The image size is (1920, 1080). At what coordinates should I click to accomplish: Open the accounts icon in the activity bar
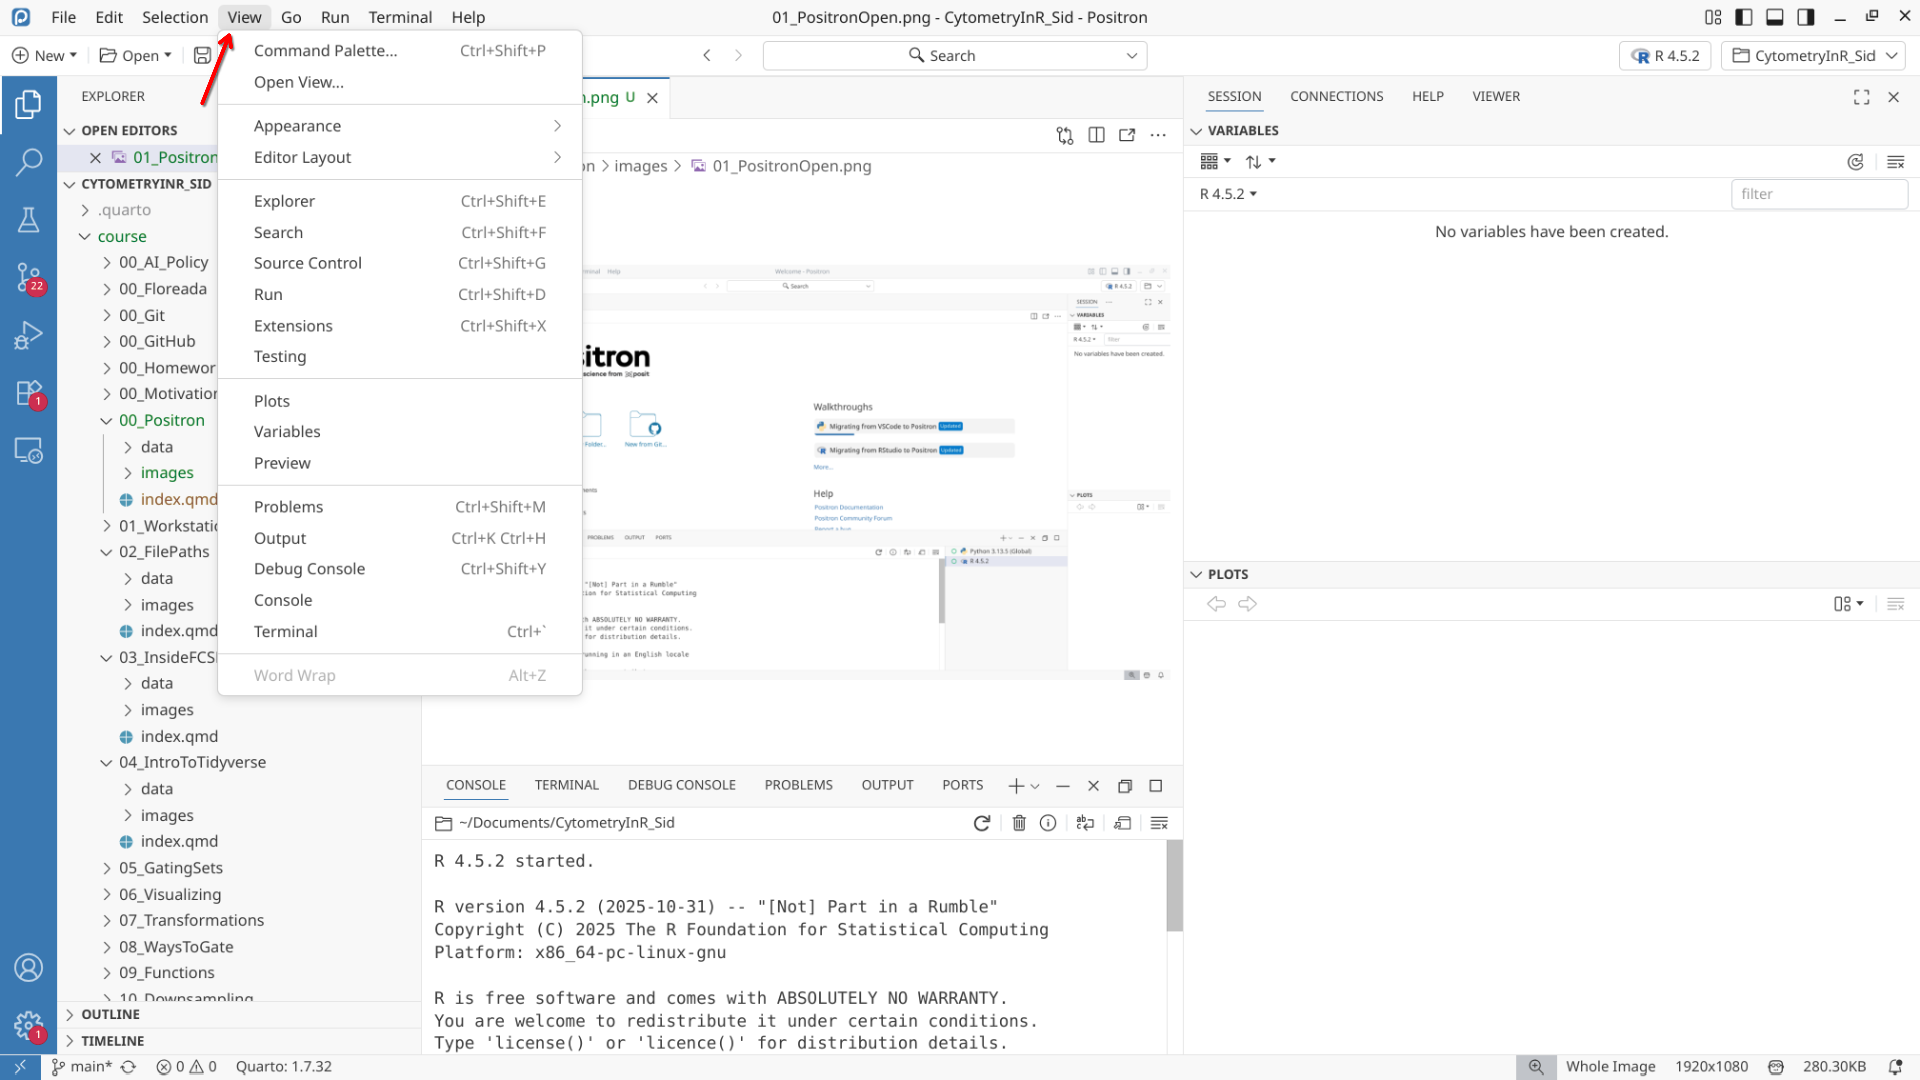tap(28, 967)
